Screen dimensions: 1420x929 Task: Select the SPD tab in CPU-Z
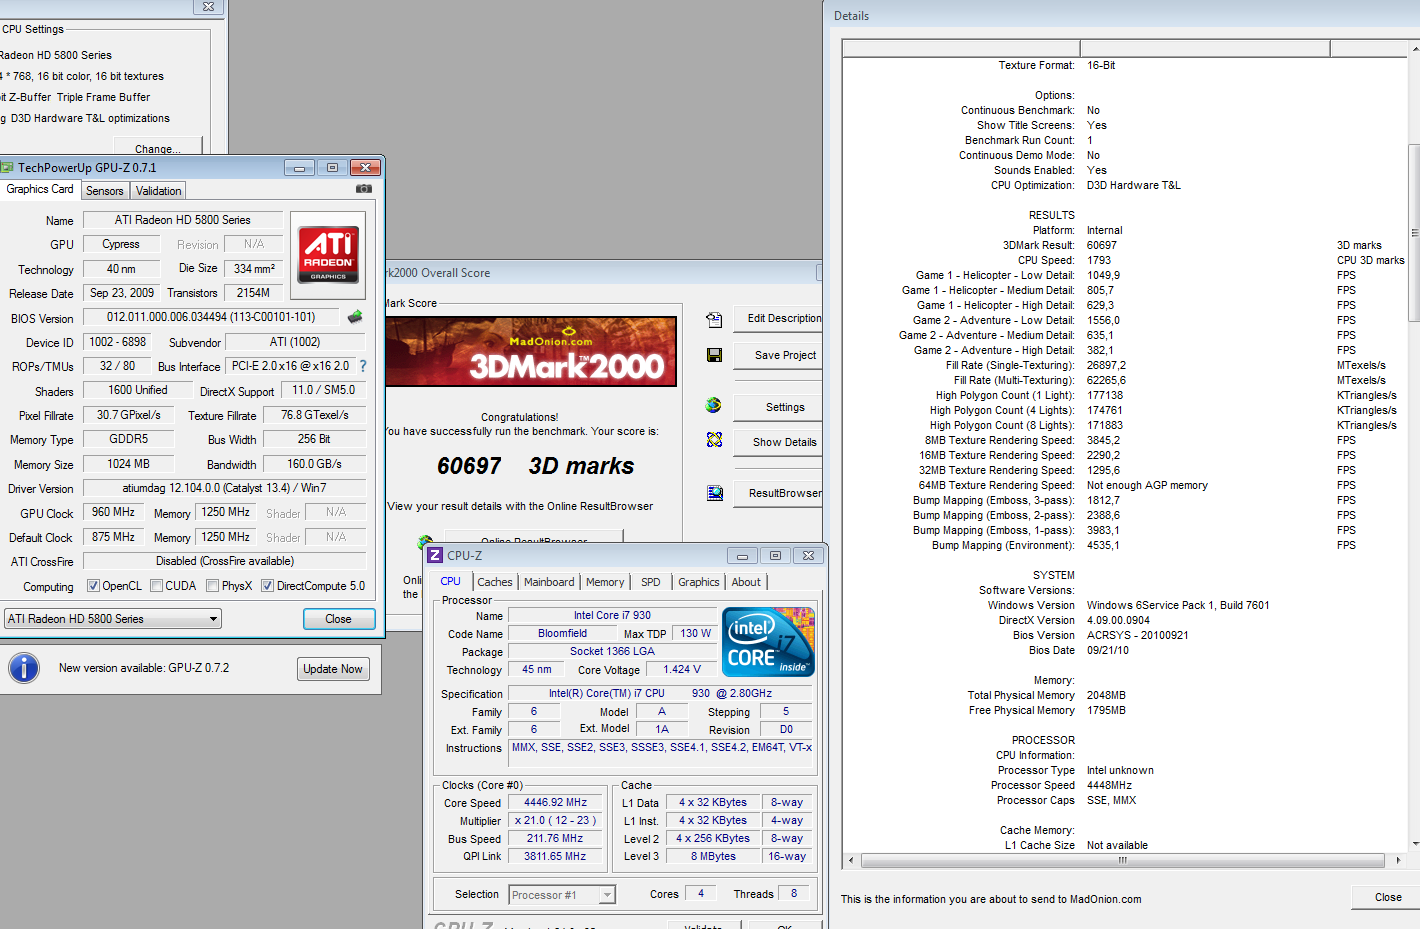point(651,582)
